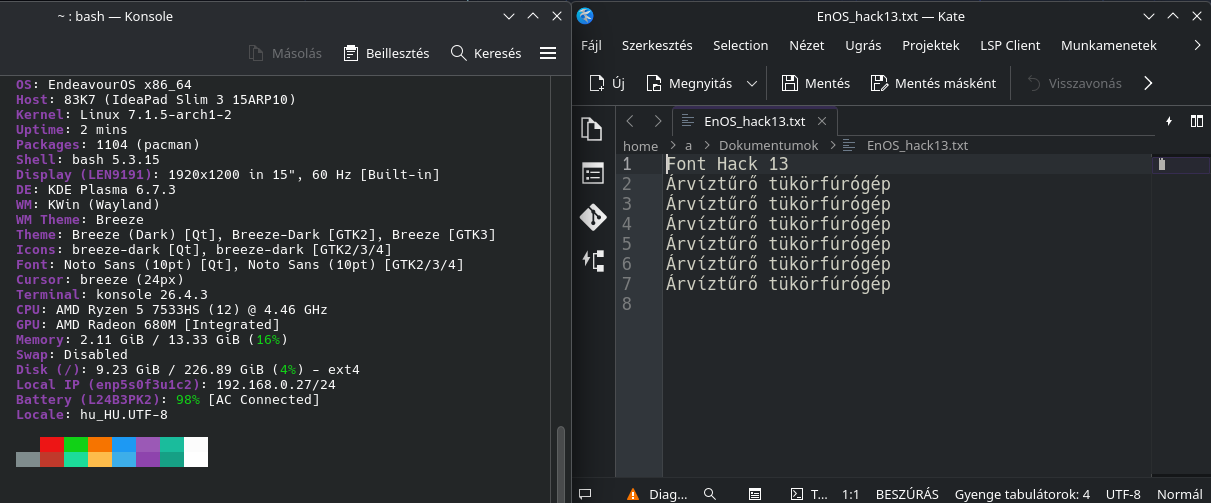Open the Ugrás menu
This screenshot has width=1211, height=503.
click(x=863, y=45)
